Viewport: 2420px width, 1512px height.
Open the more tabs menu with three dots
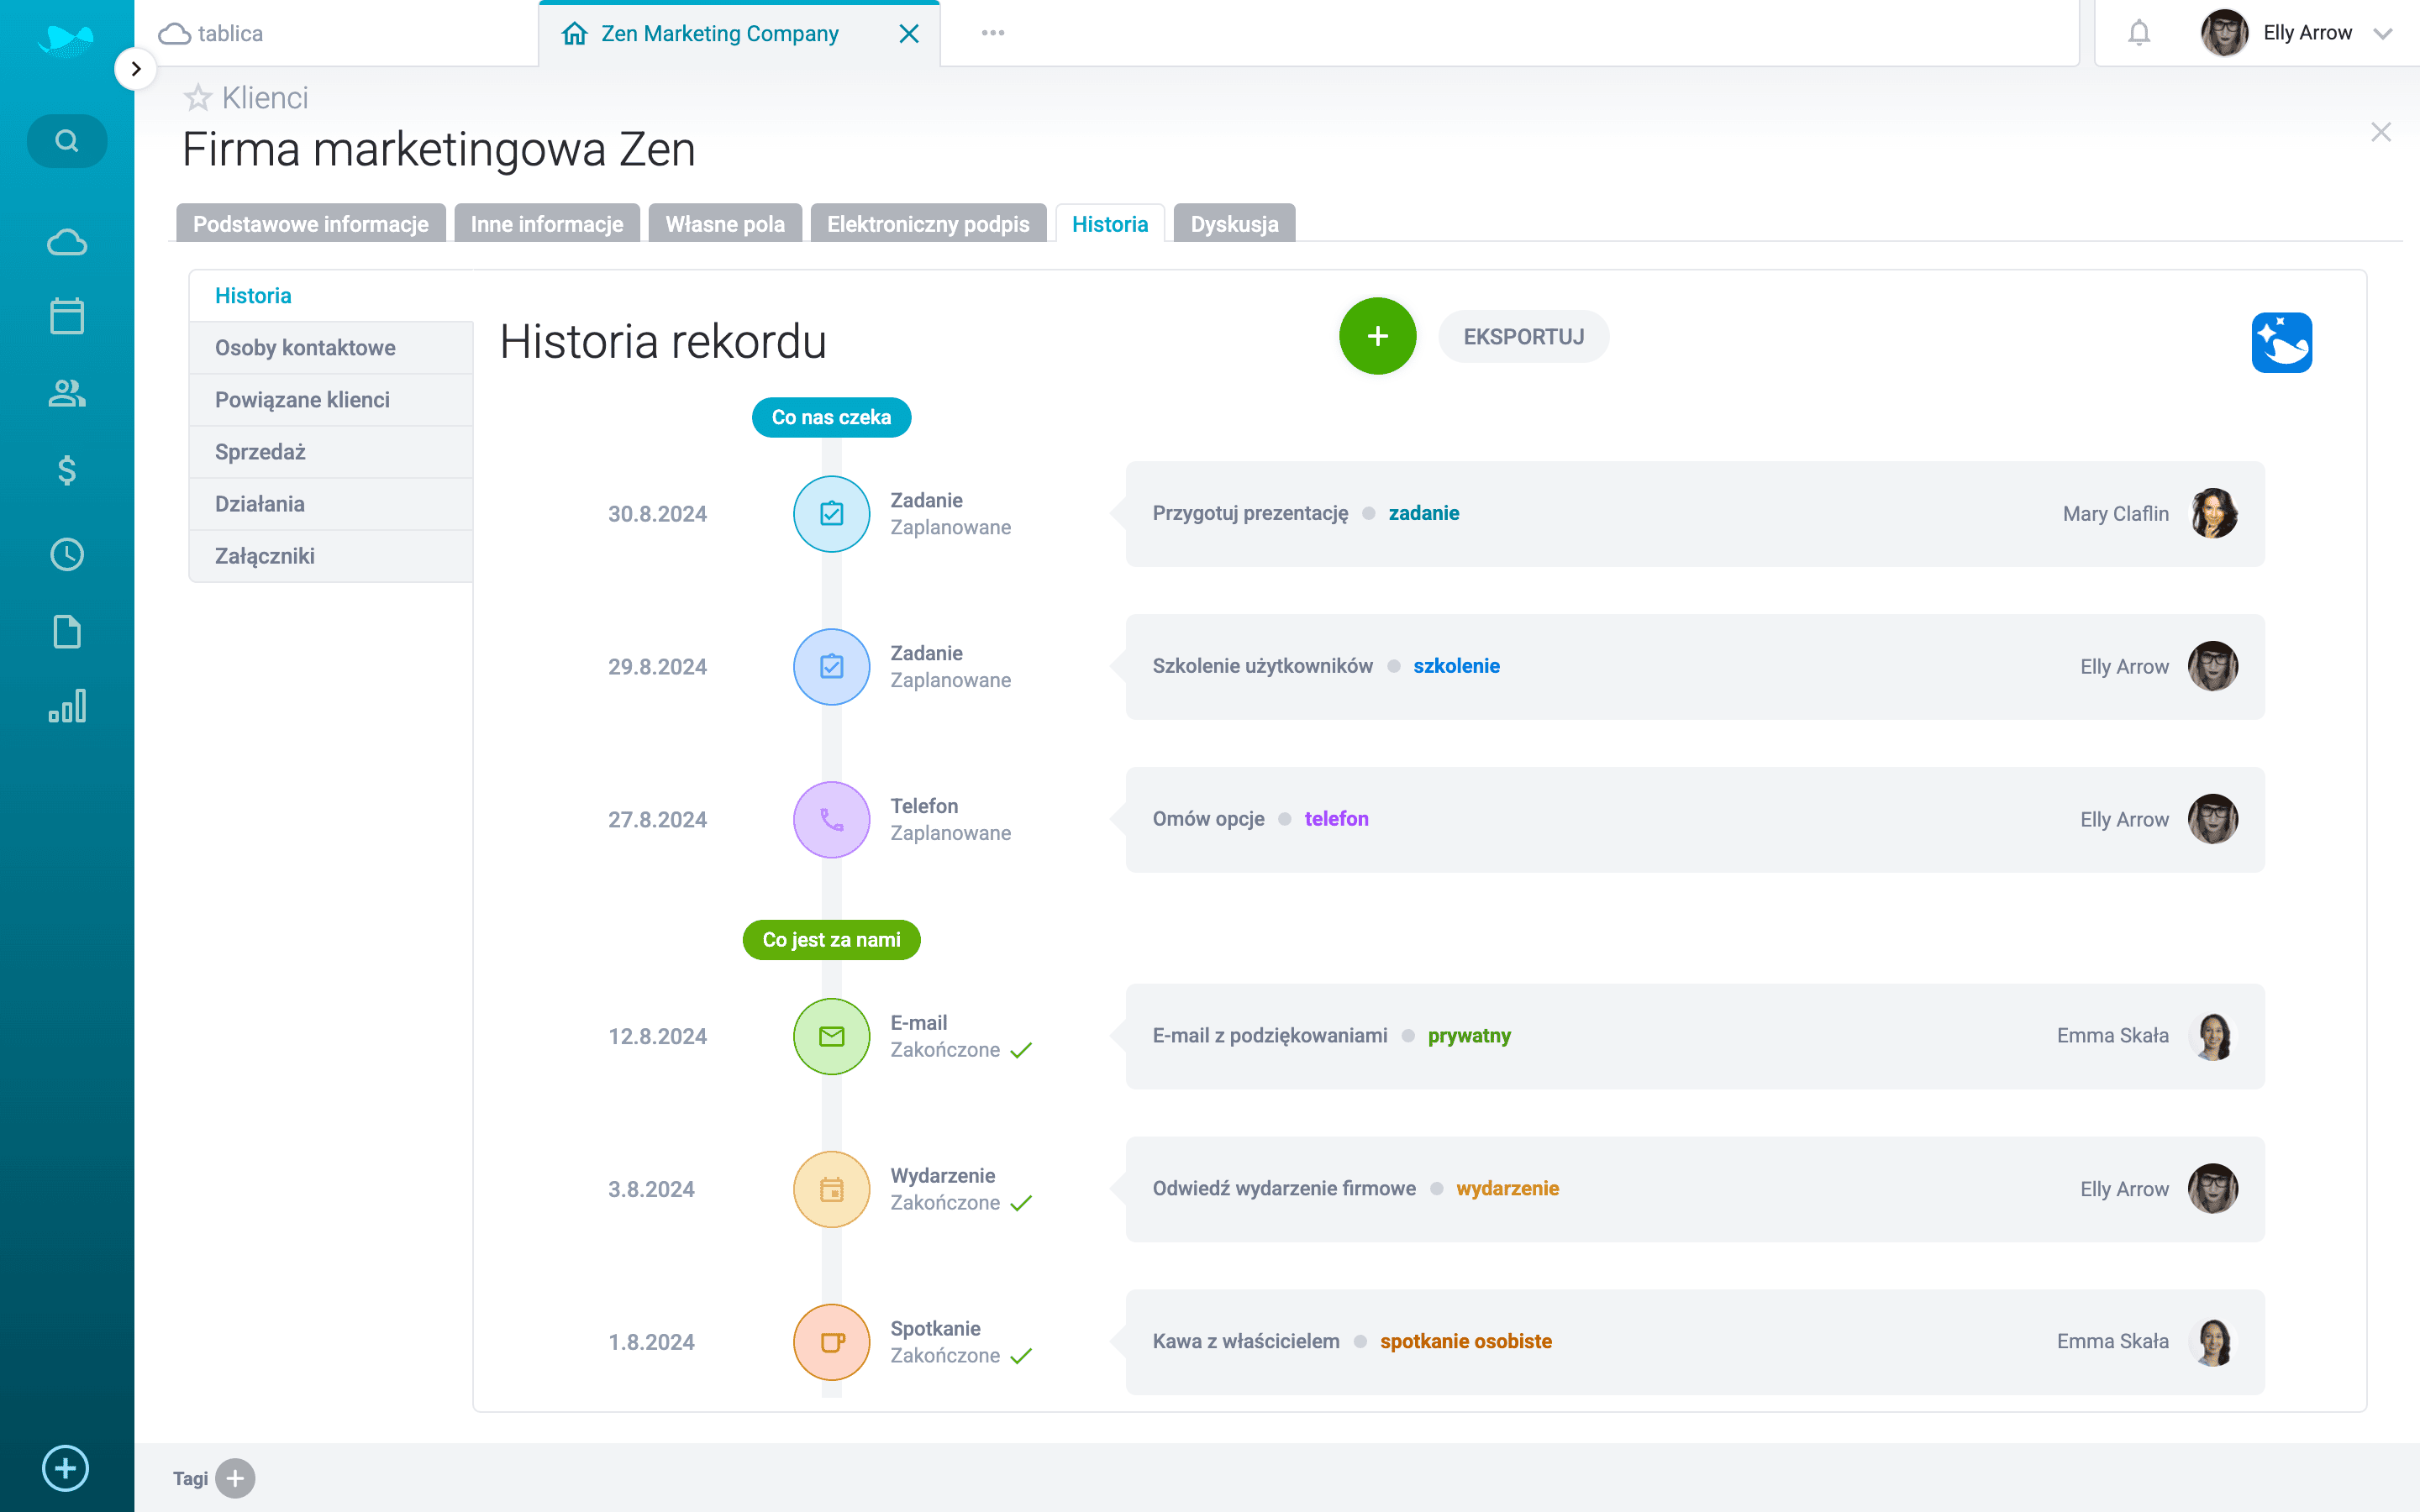pyautogui.click(x=992, y=32)
